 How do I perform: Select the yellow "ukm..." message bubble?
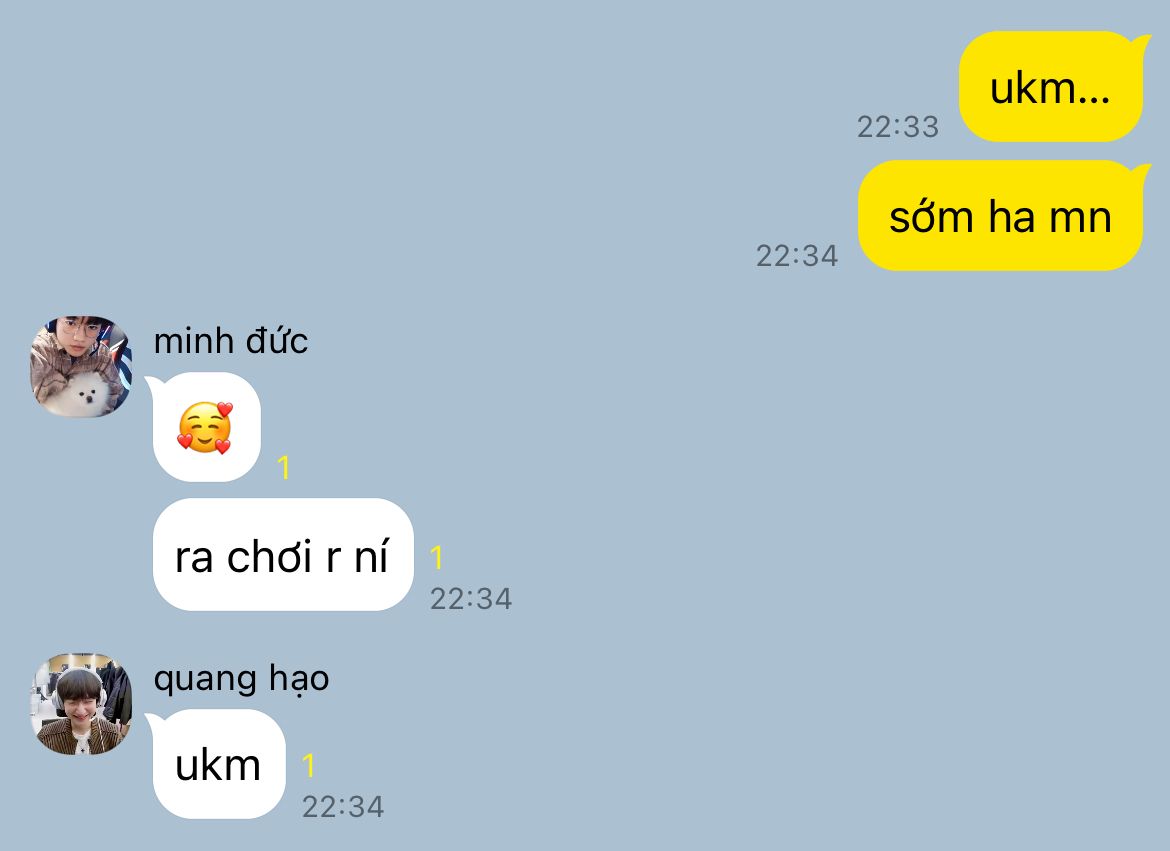[x=1051, y=87]
